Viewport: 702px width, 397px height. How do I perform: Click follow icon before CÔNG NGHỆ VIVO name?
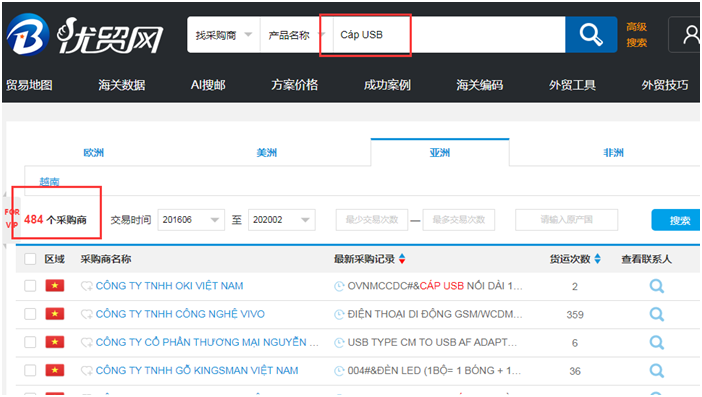(x=86, y=314)
